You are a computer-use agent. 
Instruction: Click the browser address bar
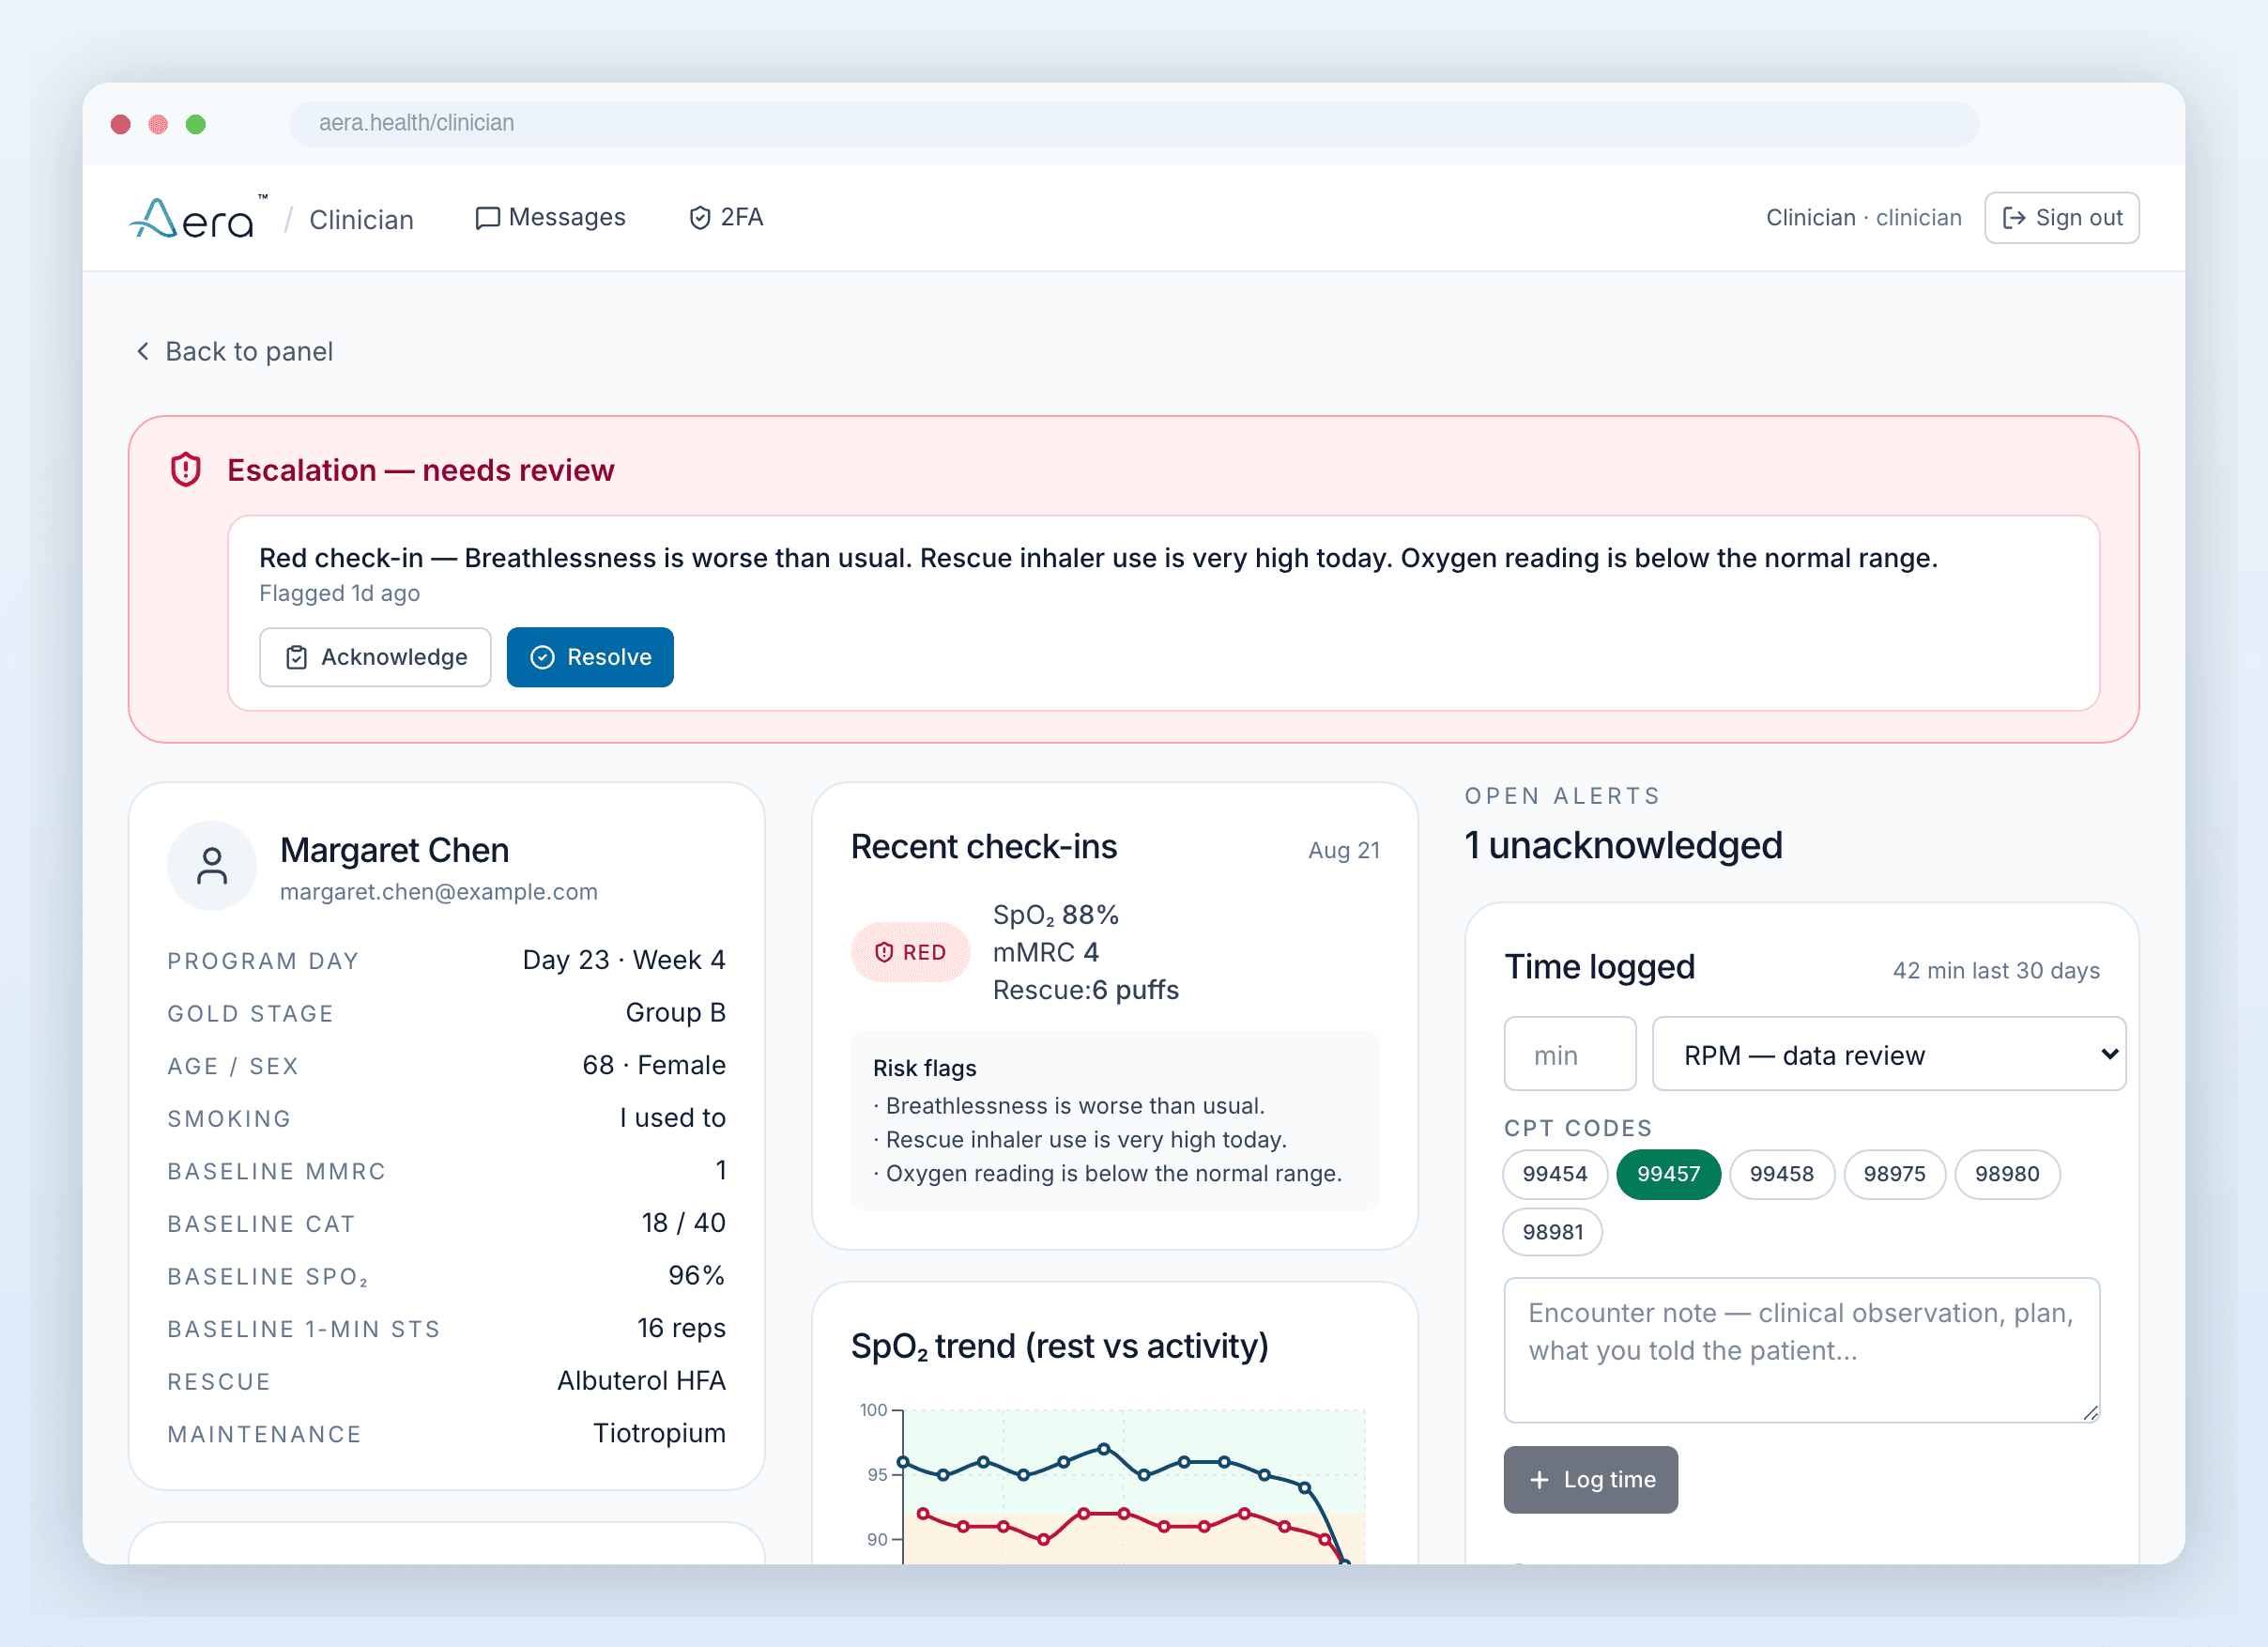[1134, 123]
